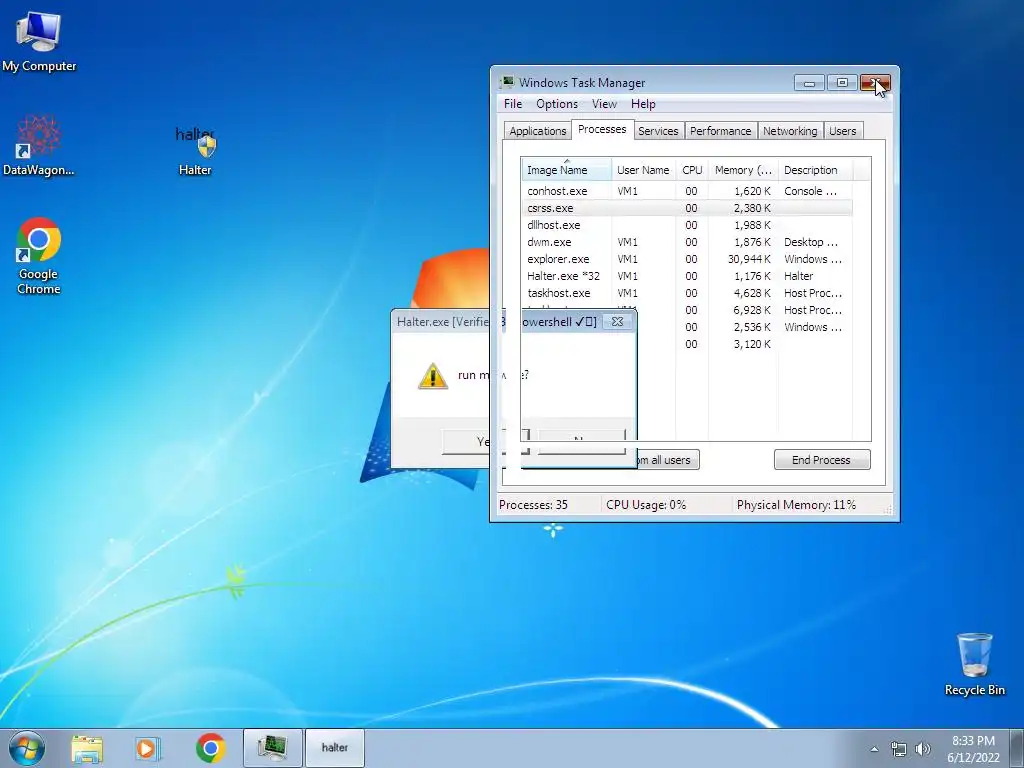Open the Windows Start menu orb

(x=27, y=748)
